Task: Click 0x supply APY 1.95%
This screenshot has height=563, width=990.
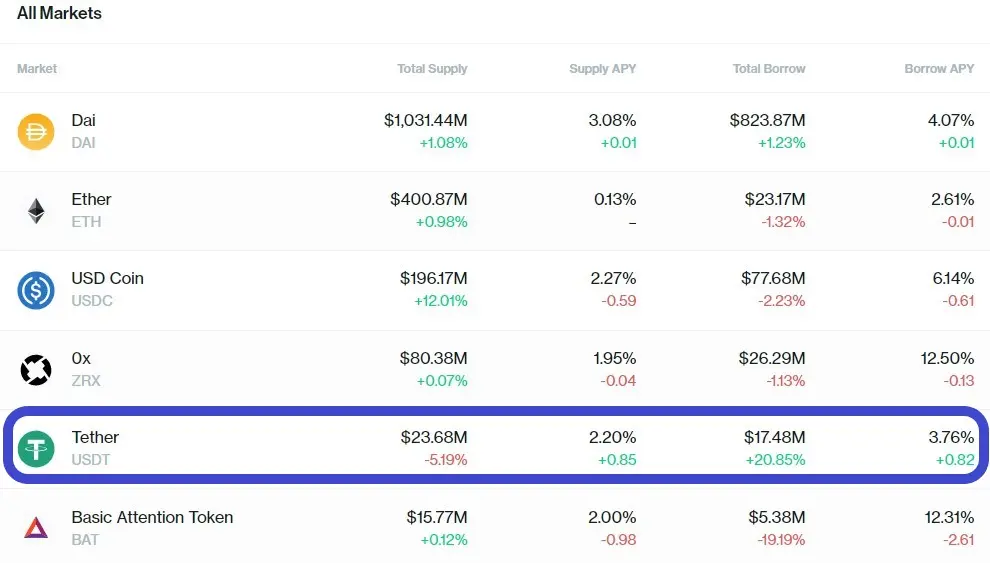Action: [614, 359]
